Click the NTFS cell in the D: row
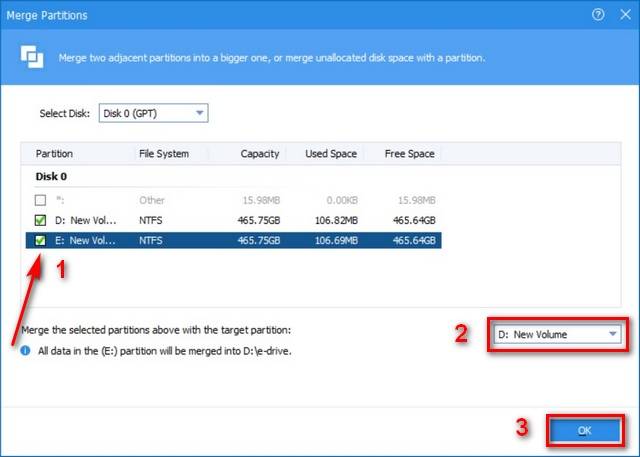Viewport: 640px width, 457px height. tap(153, 220)
